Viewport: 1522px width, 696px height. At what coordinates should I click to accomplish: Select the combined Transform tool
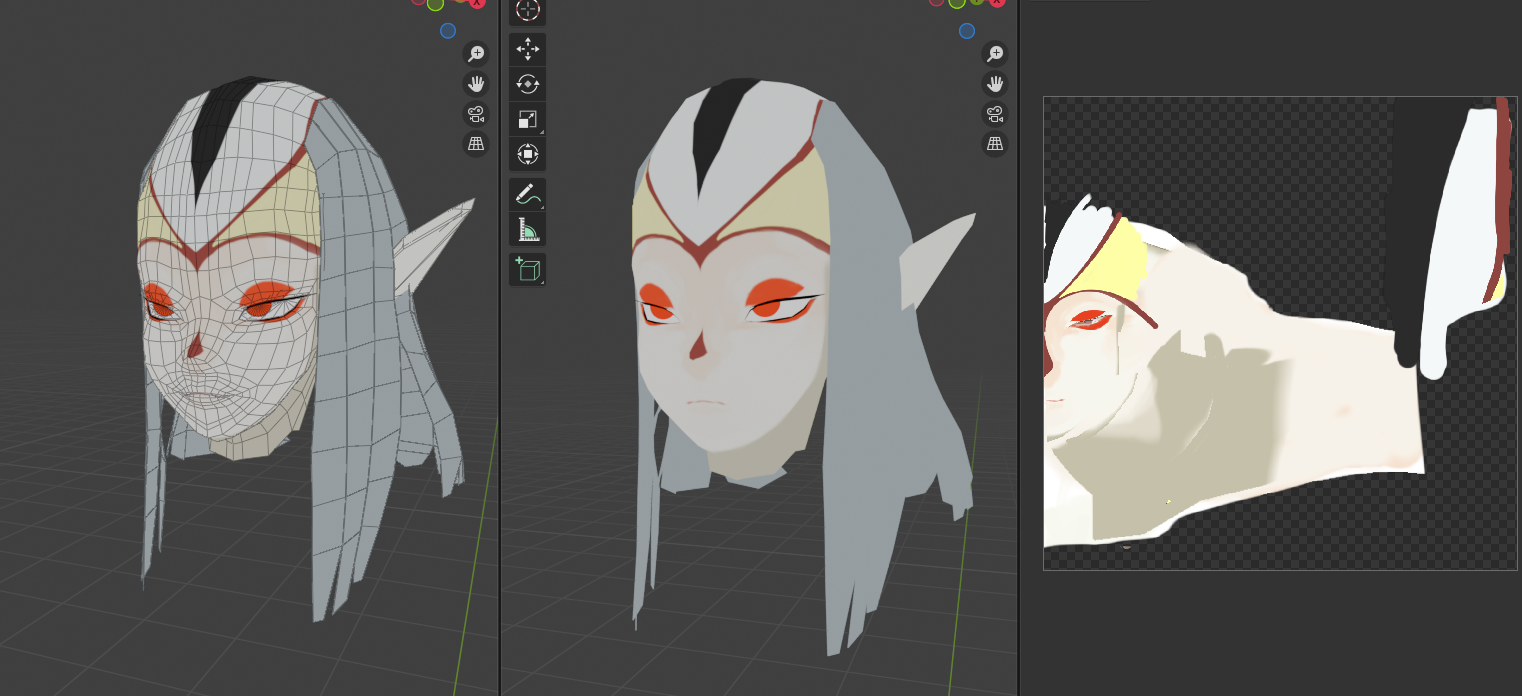coord(527,154)
